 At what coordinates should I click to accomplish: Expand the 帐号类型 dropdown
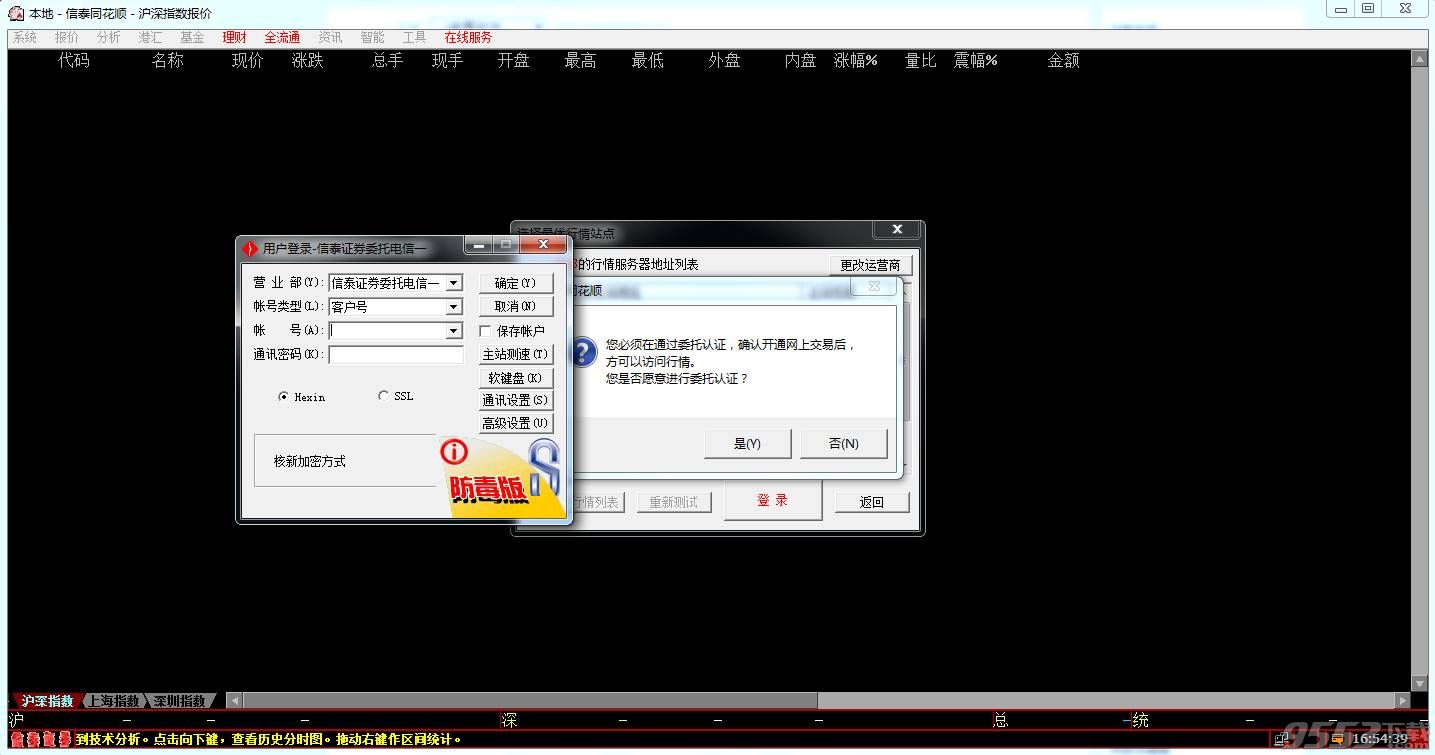click(x=454, y=307)
